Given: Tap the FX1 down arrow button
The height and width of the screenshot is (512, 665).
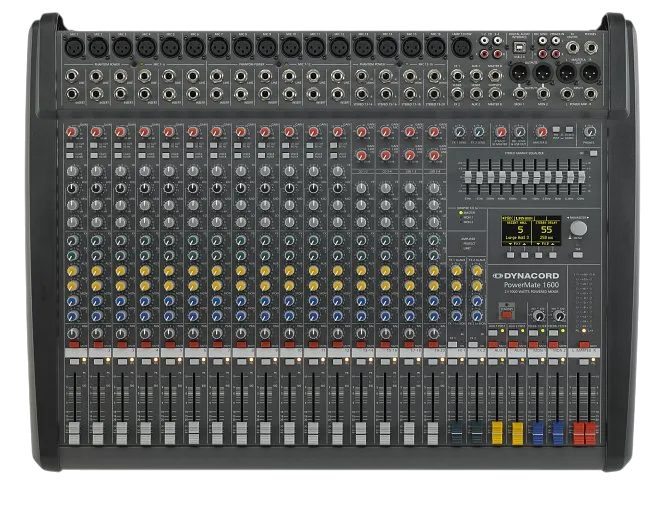Looking at the screenshot, I should pos(511,255).
